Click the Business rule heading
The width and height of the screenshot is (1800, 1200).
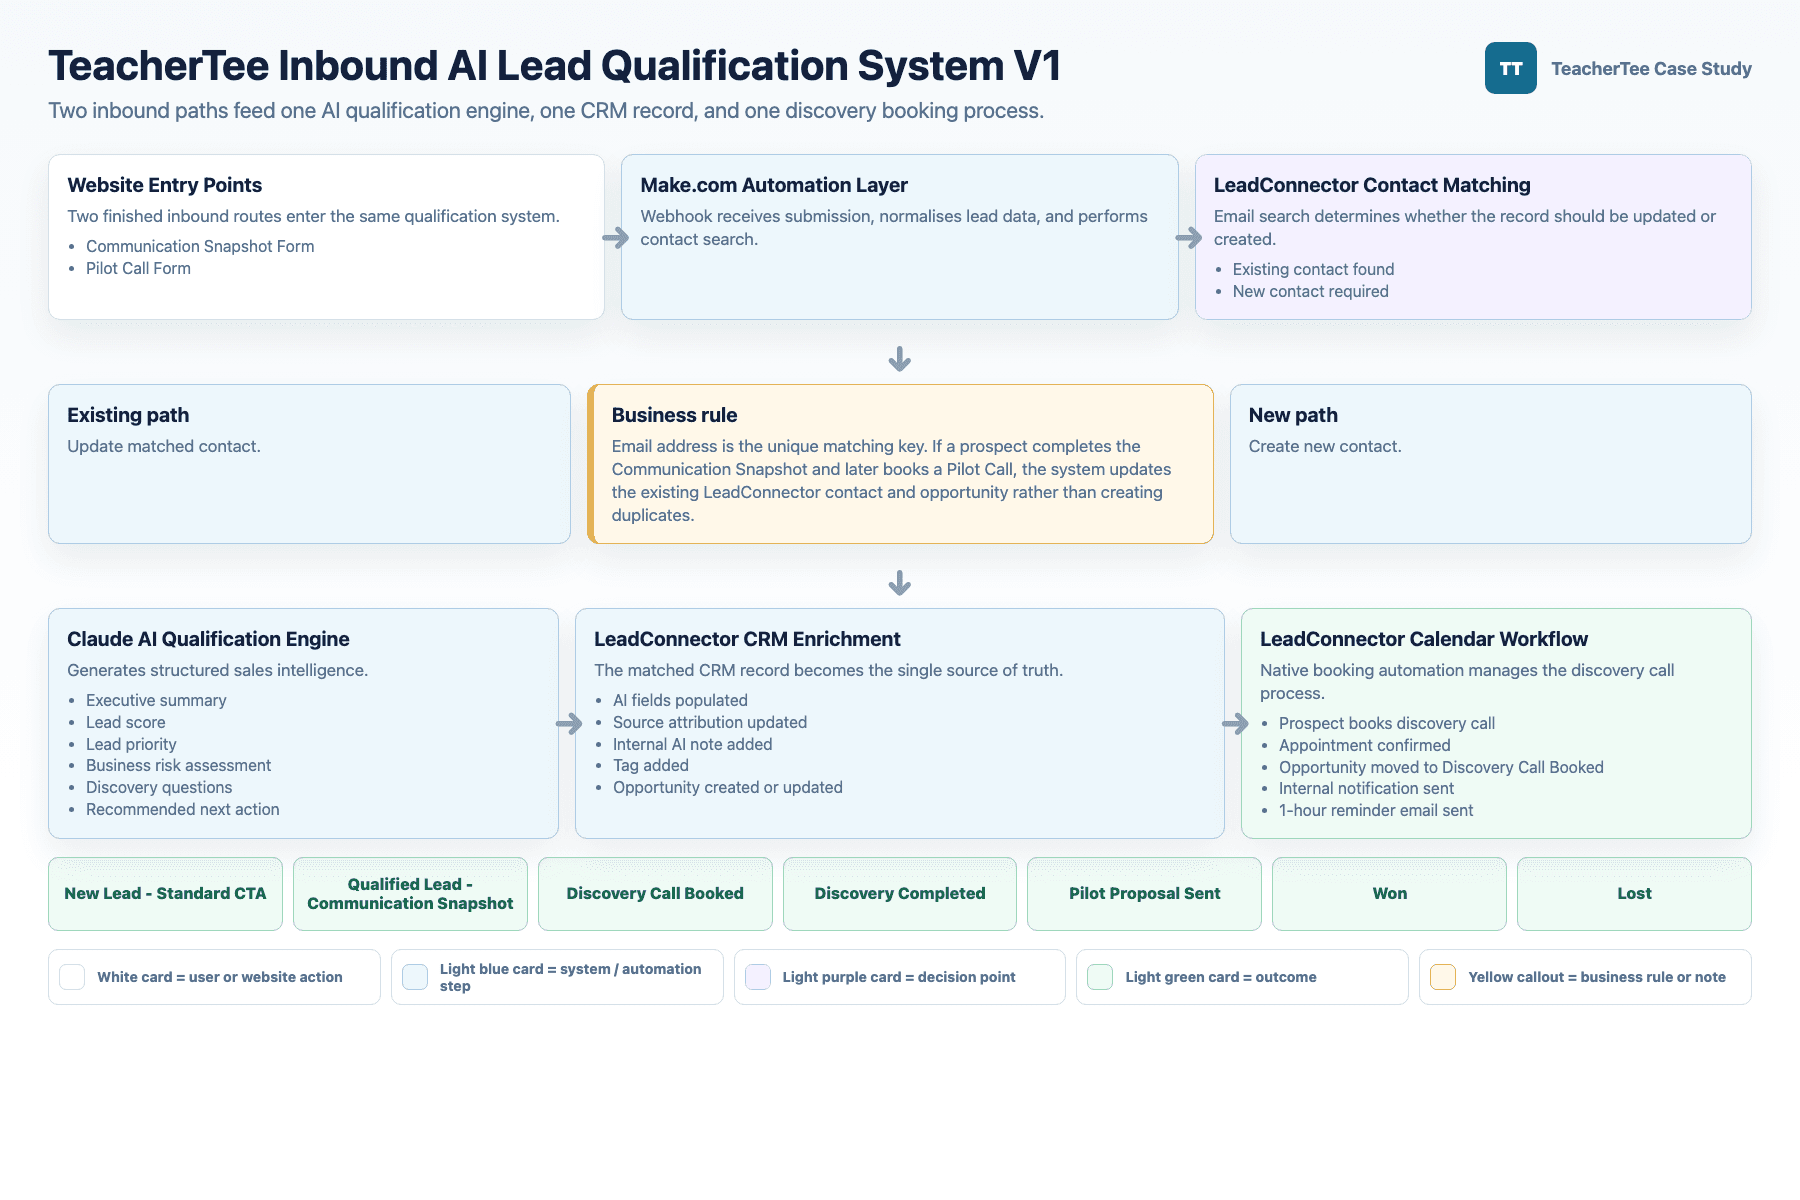(x=674, y=415)
